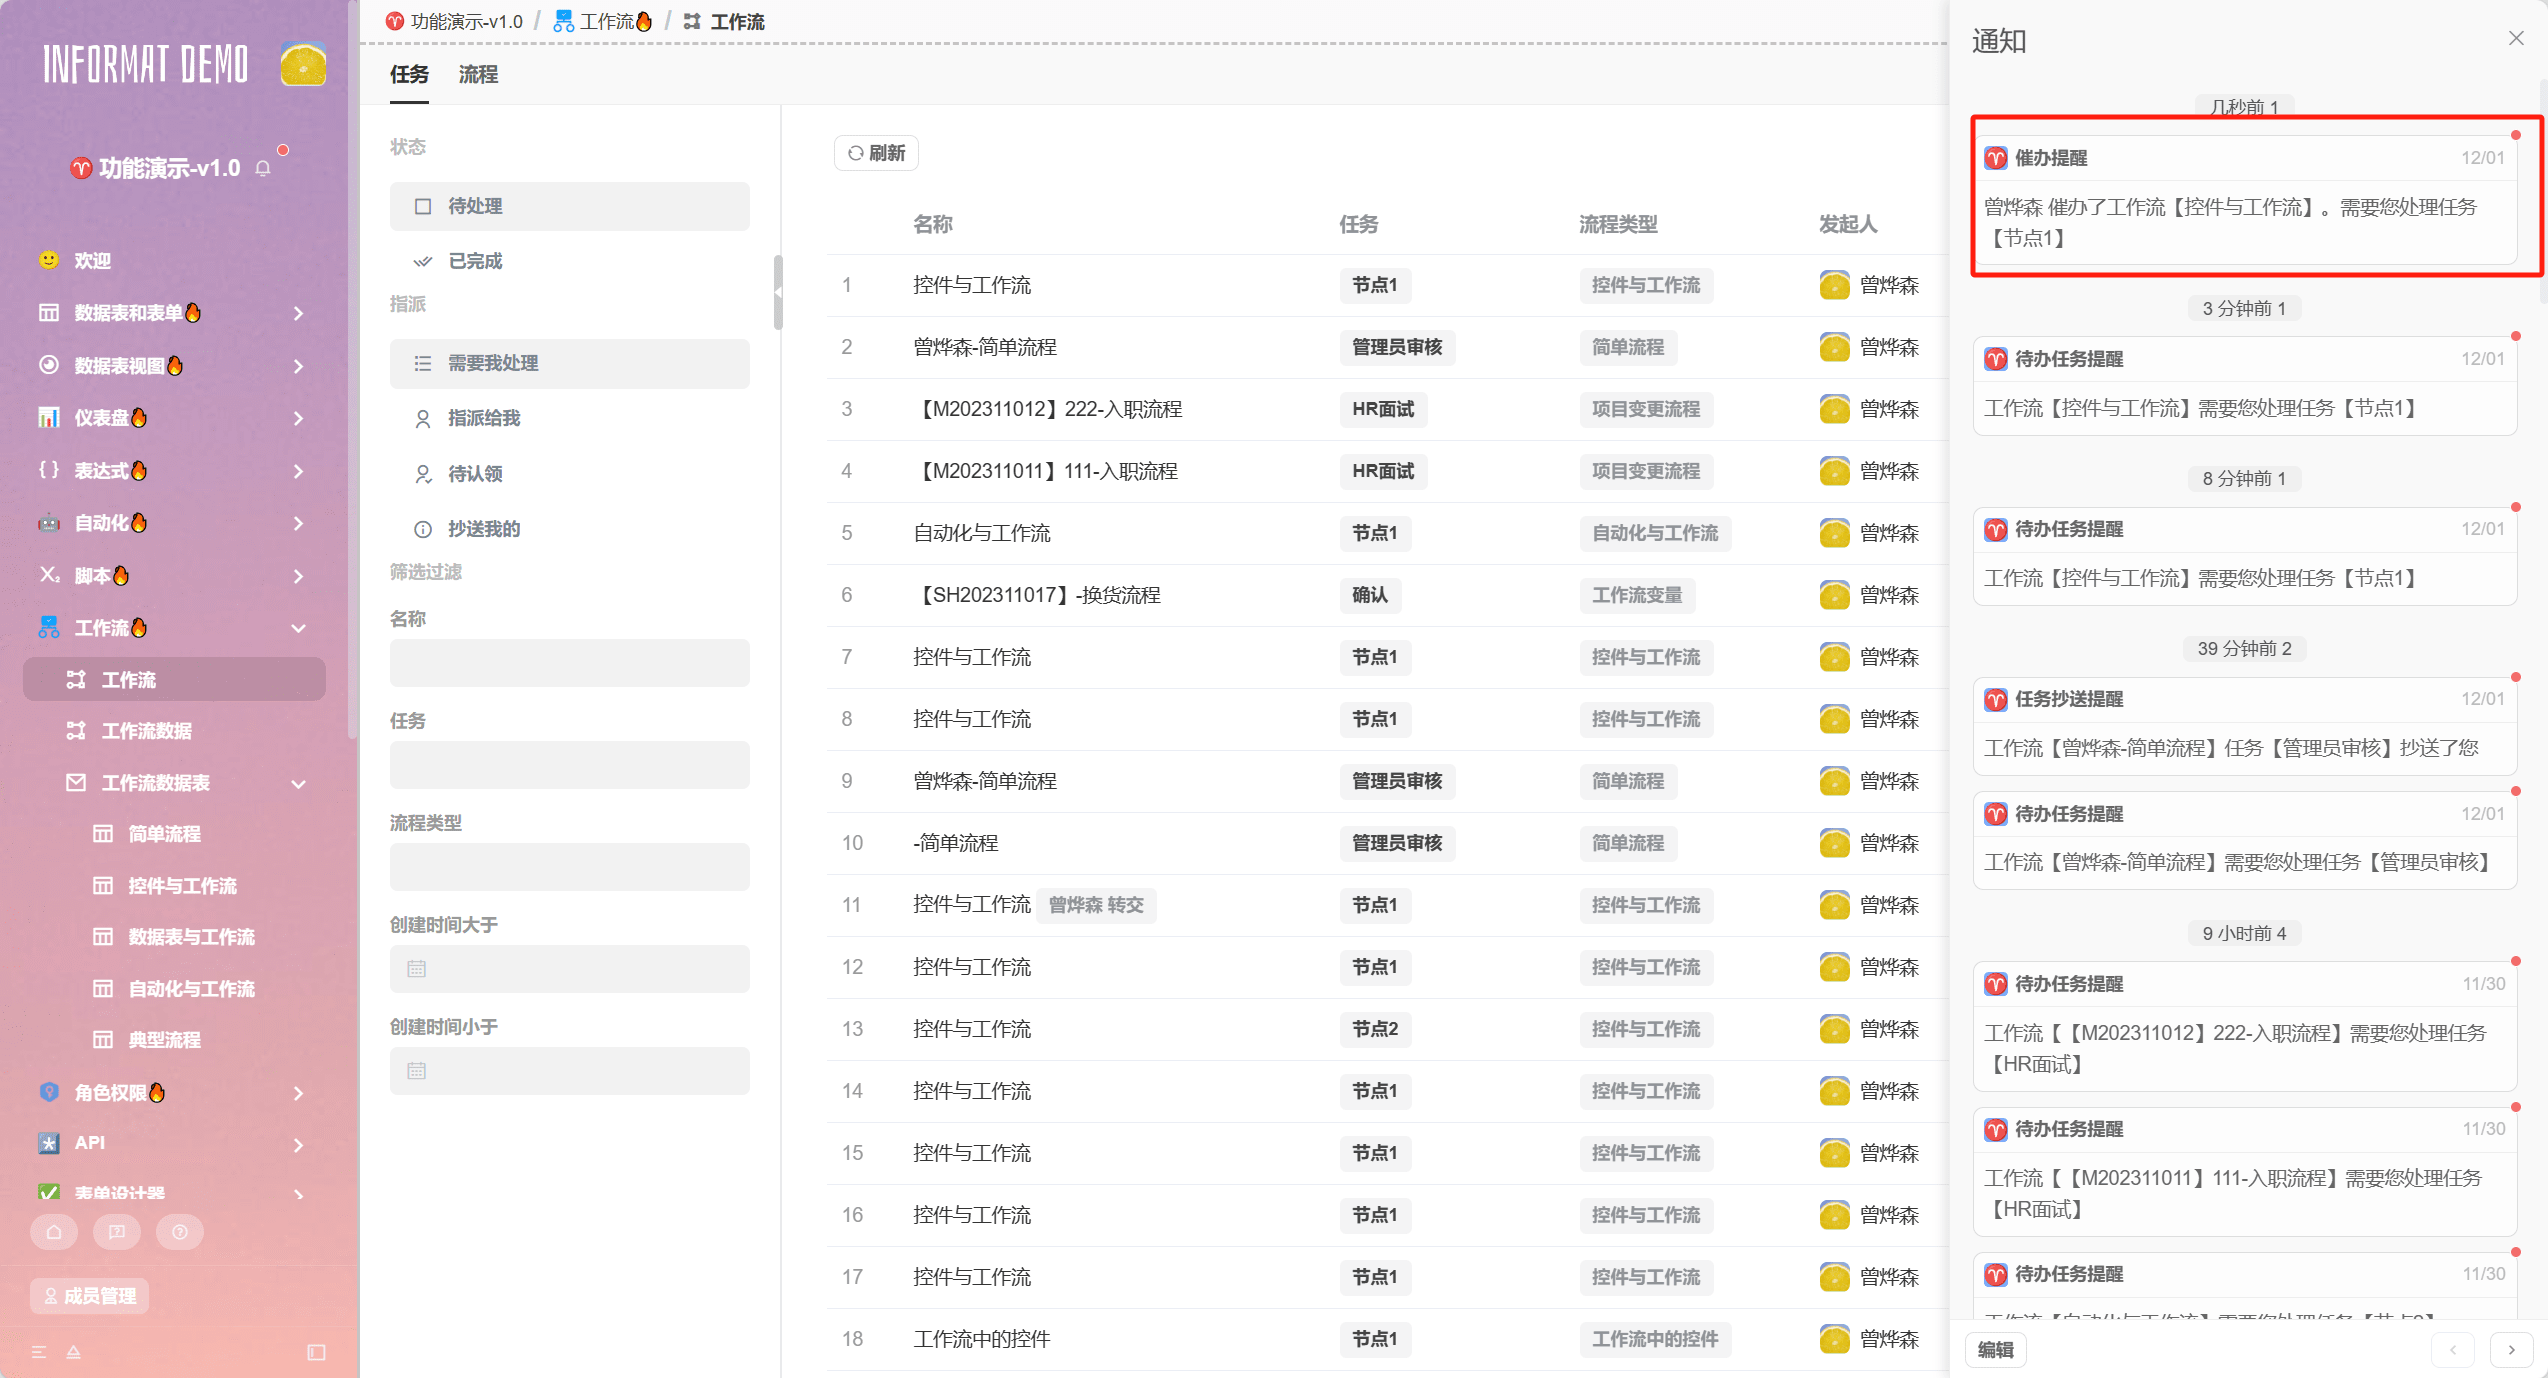Click the hamburger list icon at sidebar bottom

click(x=39, y=1352)
